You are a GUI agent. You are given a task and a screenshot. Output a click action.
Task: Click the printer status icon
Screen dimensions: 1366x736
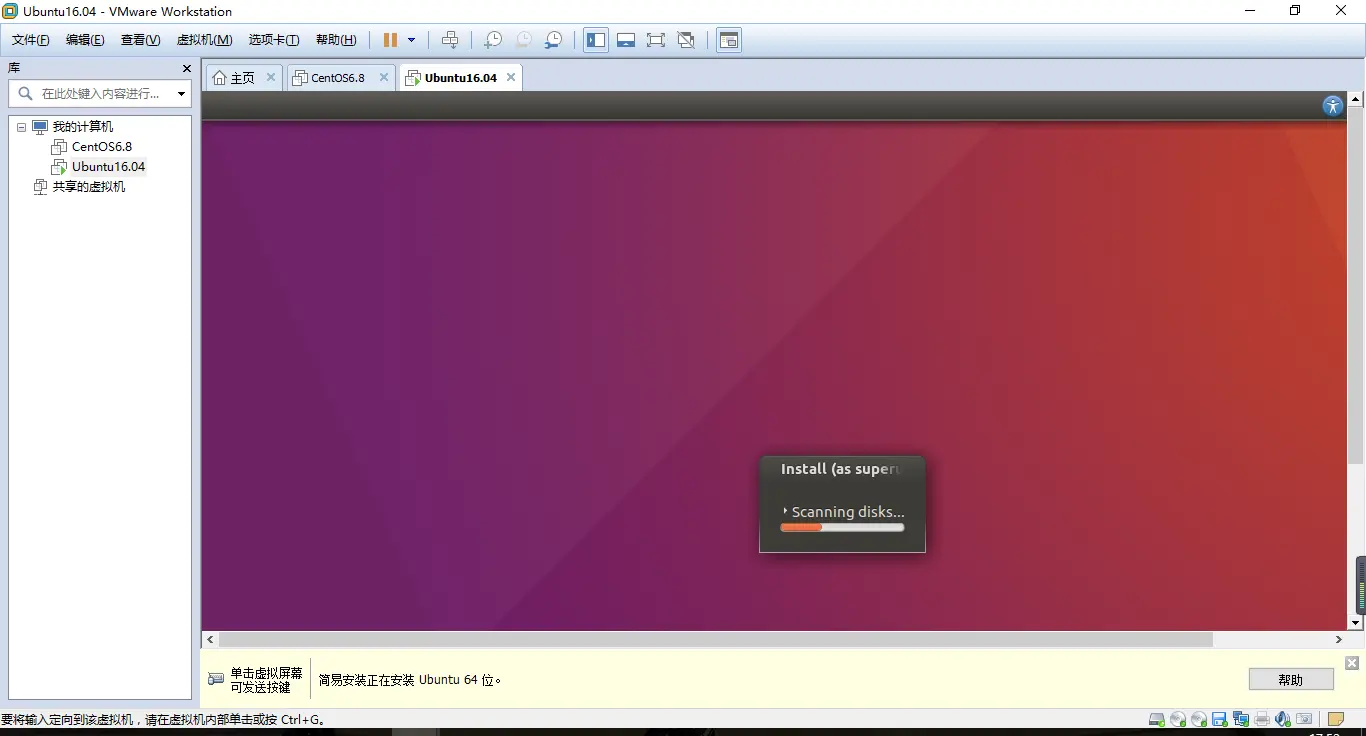pos(1262,719)
